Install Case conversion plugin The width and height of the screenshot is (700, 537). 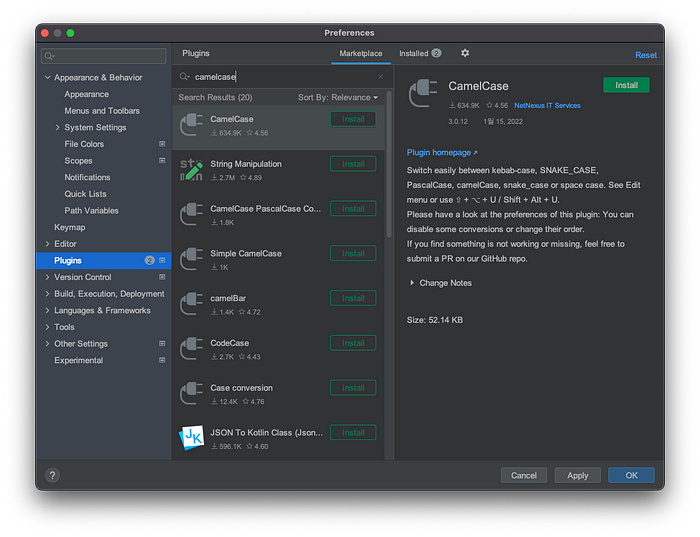click(353, 387)
